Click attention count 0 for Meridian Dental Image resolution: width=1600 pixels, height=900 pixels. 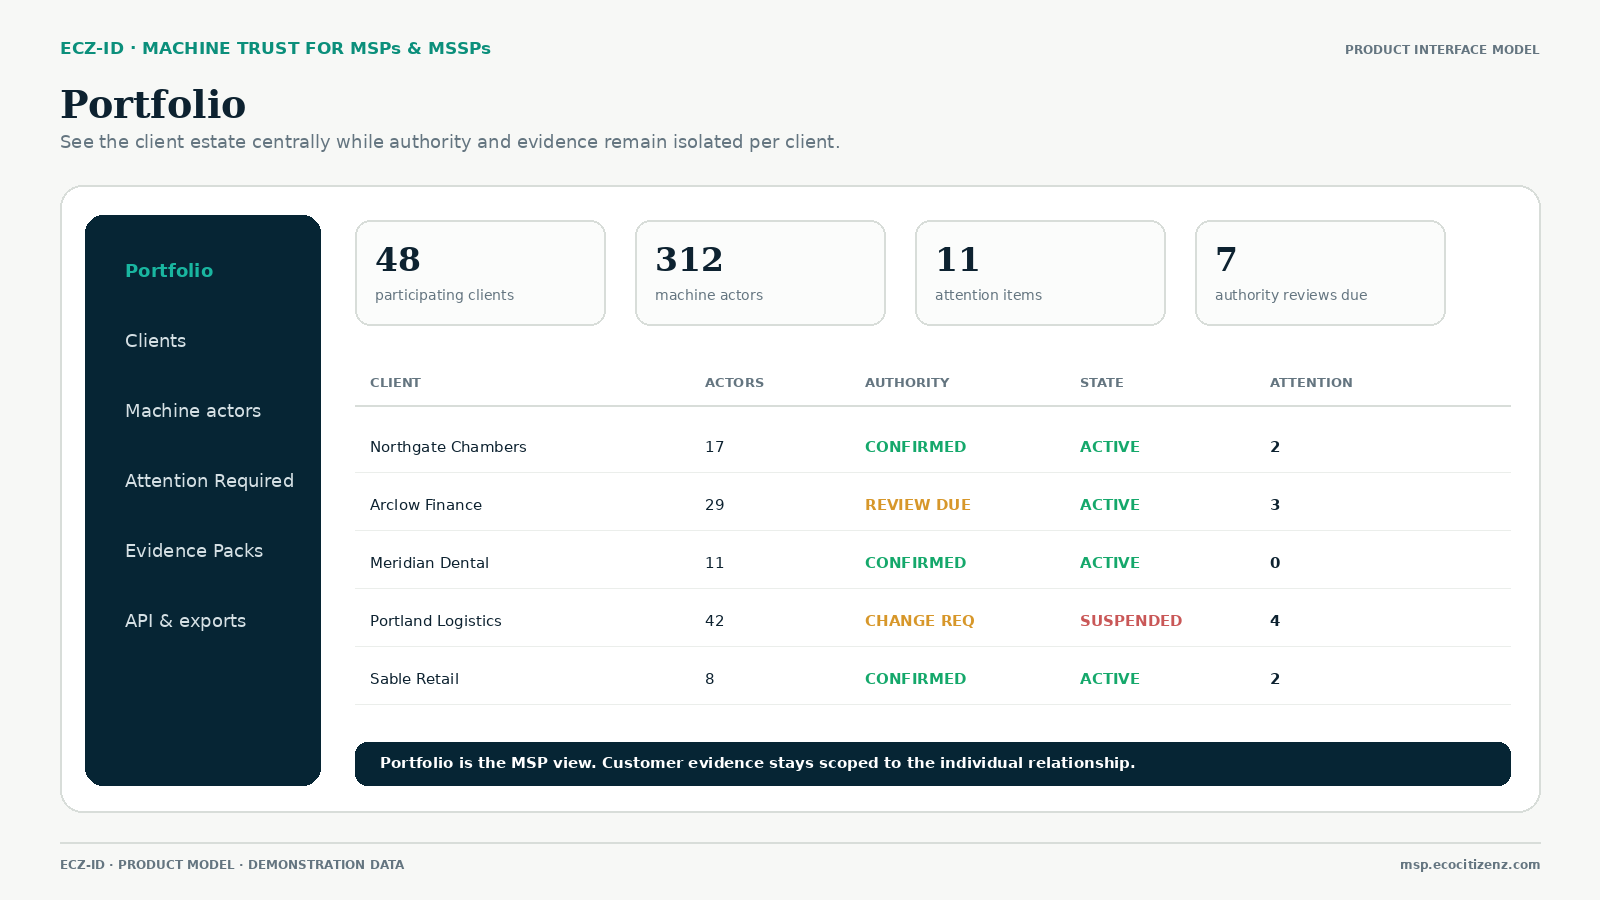[x=1275, y=563]
